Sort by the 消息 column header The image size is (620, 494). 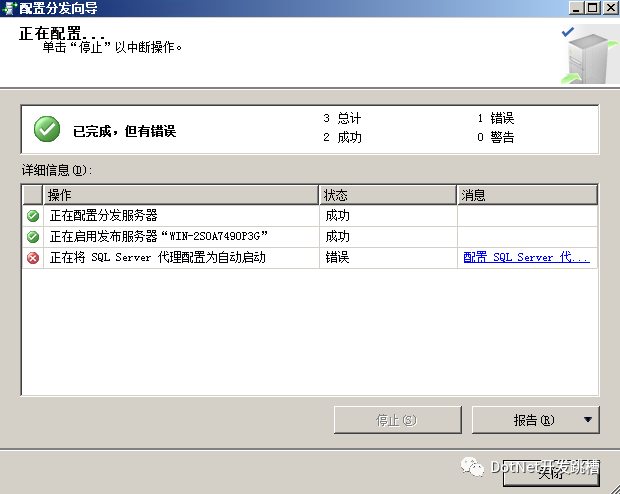(x=527, y=195)
